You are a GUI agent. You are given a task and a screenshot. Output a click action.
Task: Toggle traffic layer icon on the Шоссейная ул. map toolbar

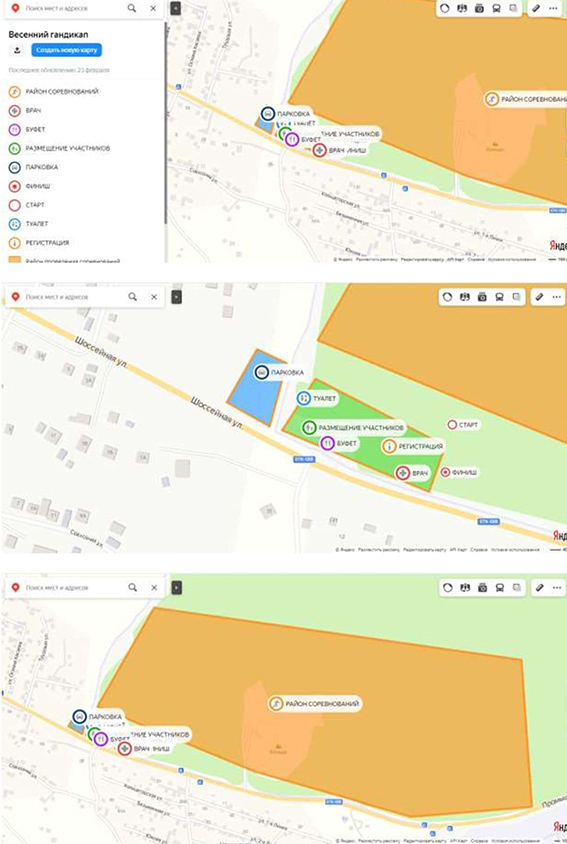(447, 297)
